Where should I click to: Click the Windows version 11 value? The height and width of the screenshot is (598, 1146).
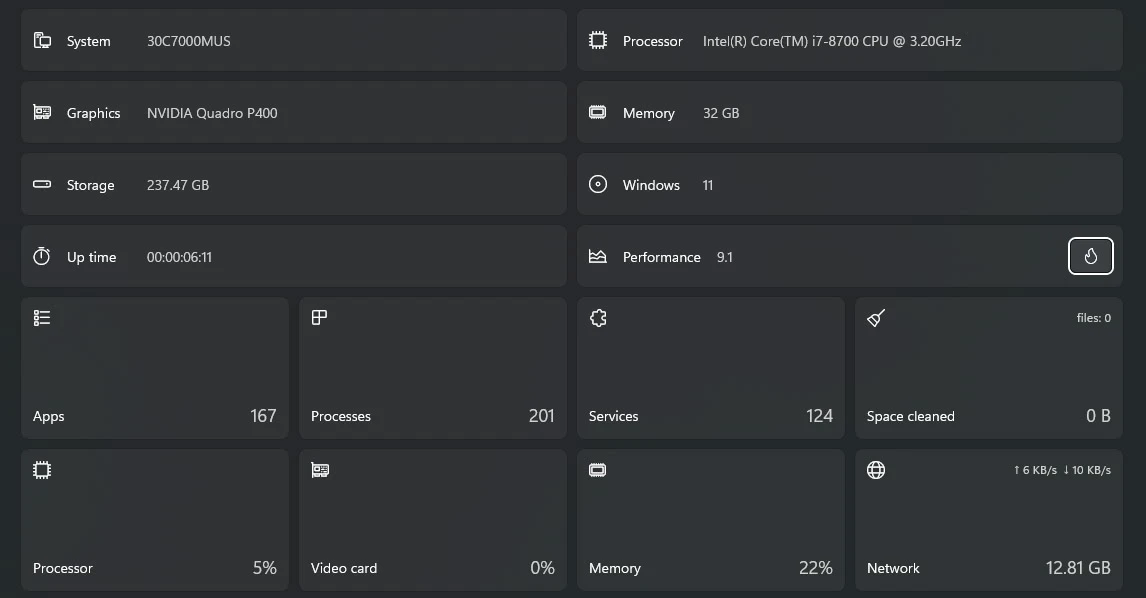(x=707, y=185)
